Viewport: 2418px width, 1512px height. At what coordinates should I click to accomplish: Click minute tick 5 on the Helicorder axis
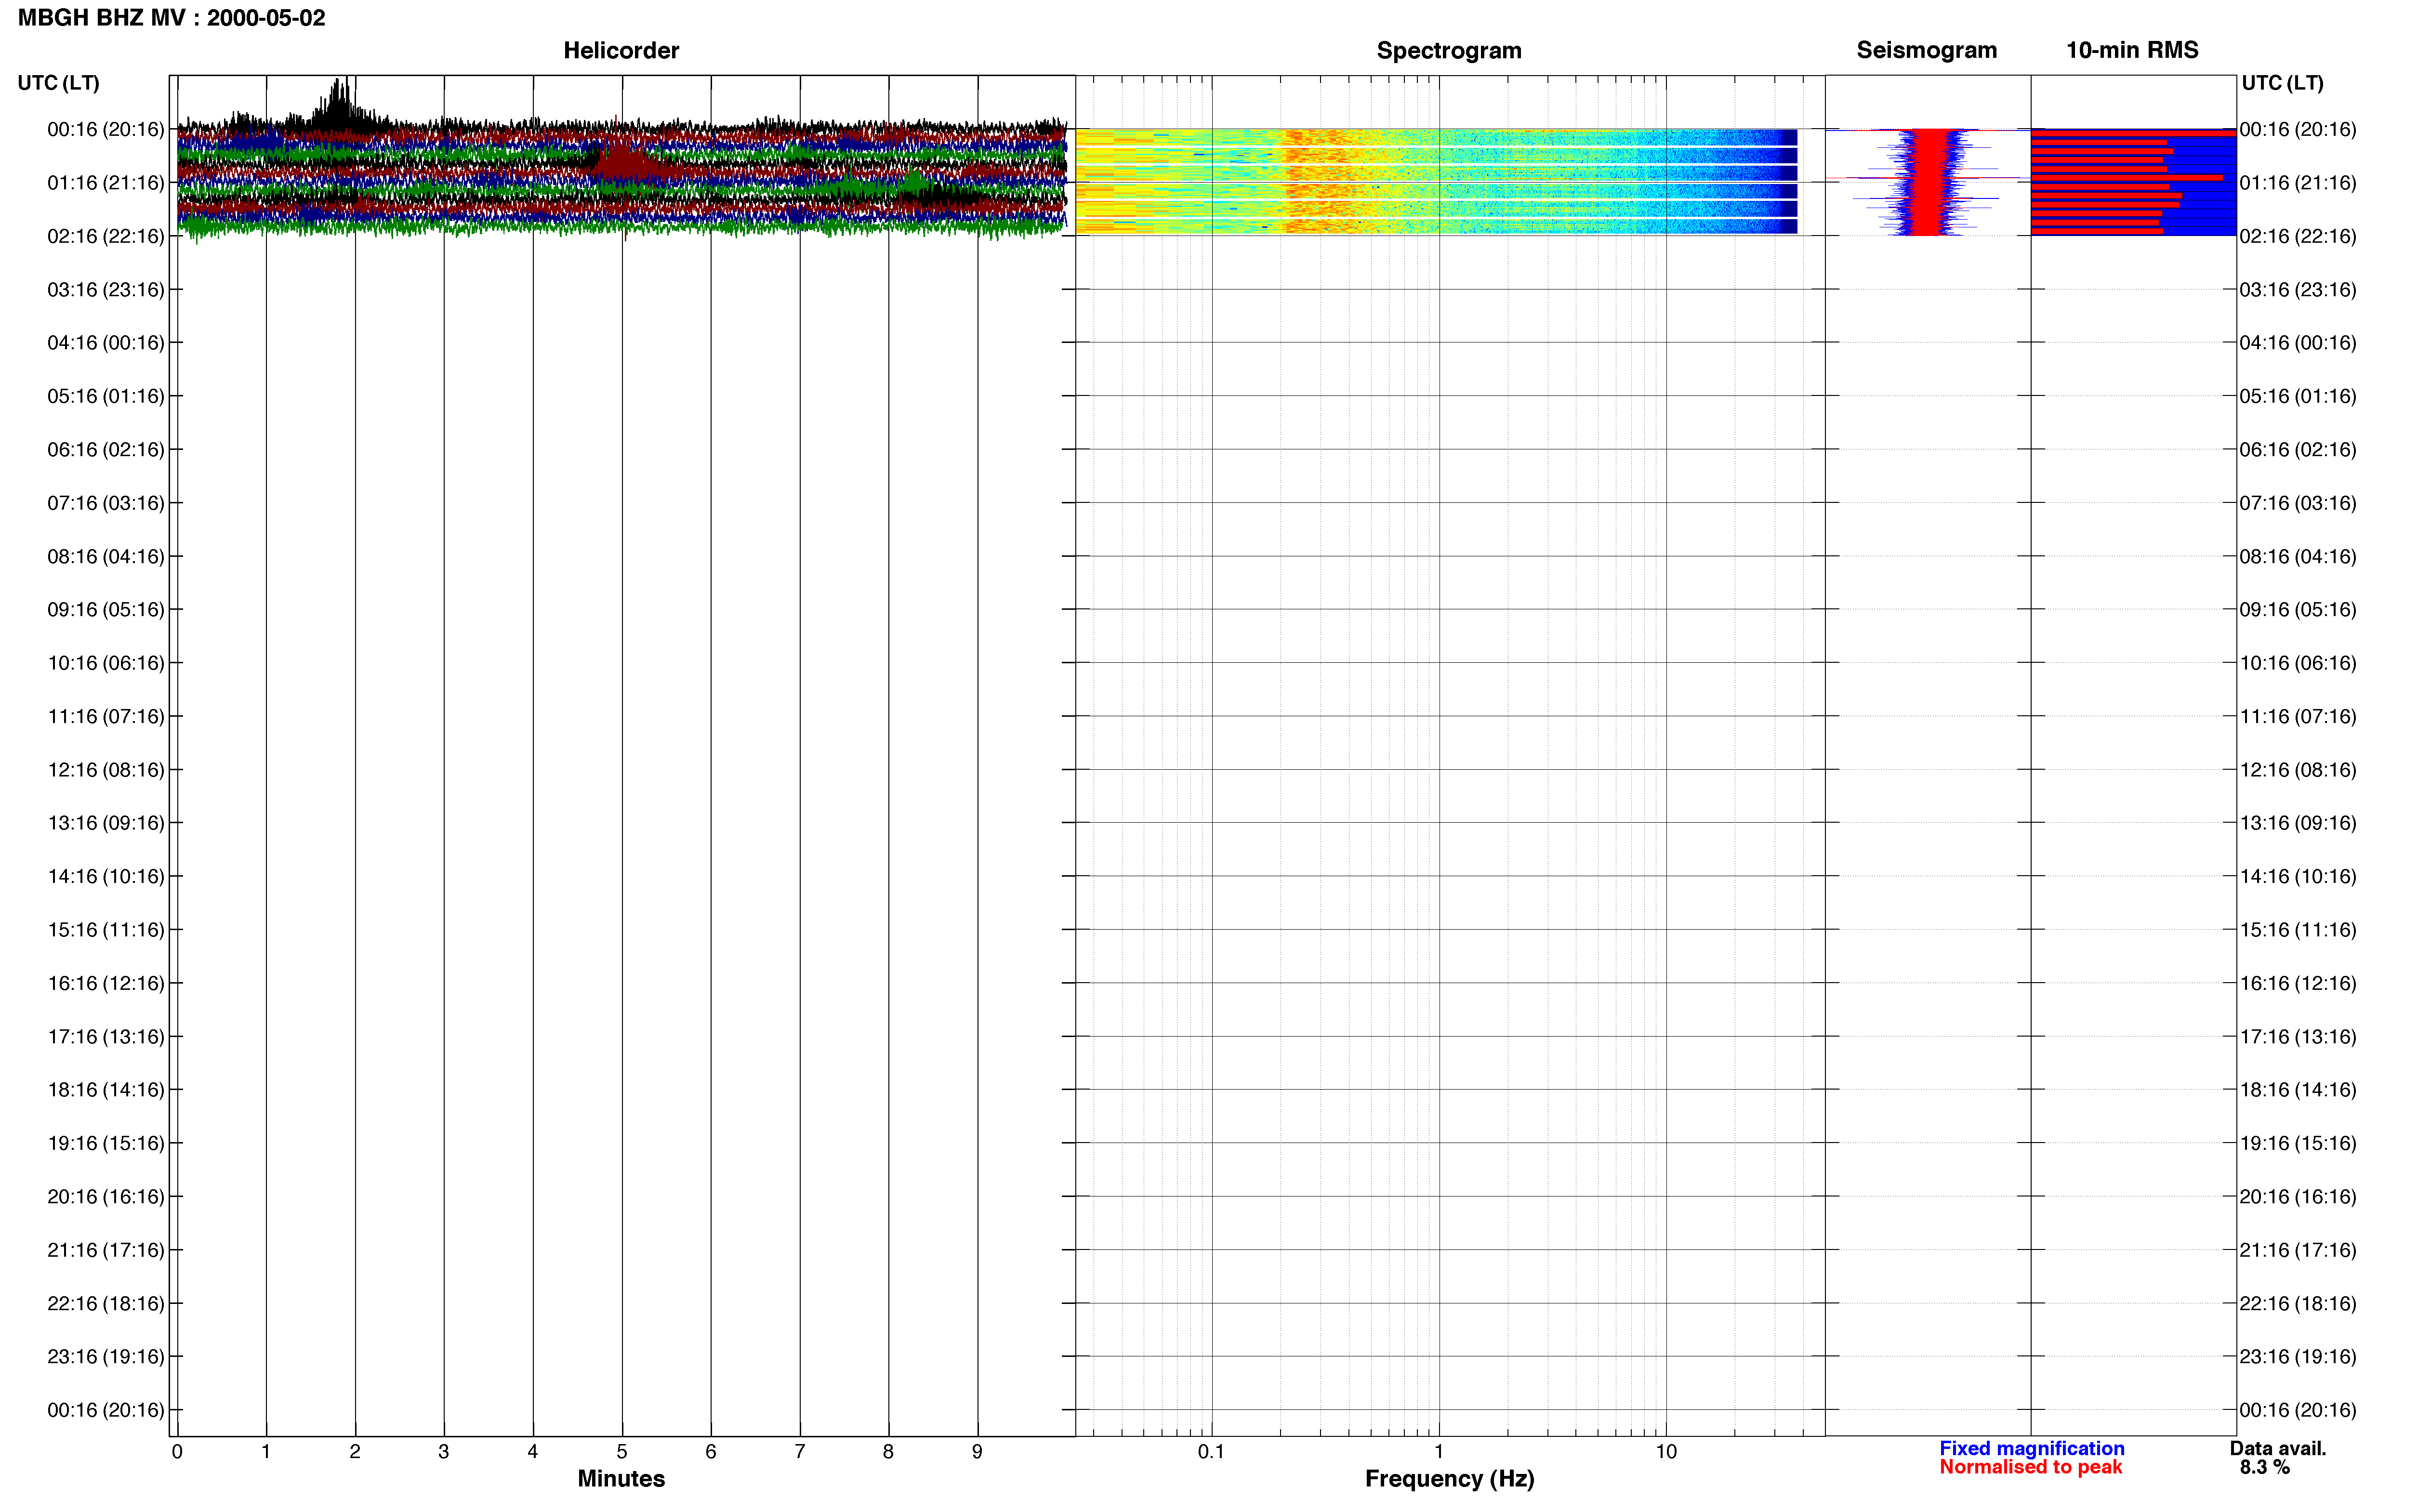point(622,1451)
